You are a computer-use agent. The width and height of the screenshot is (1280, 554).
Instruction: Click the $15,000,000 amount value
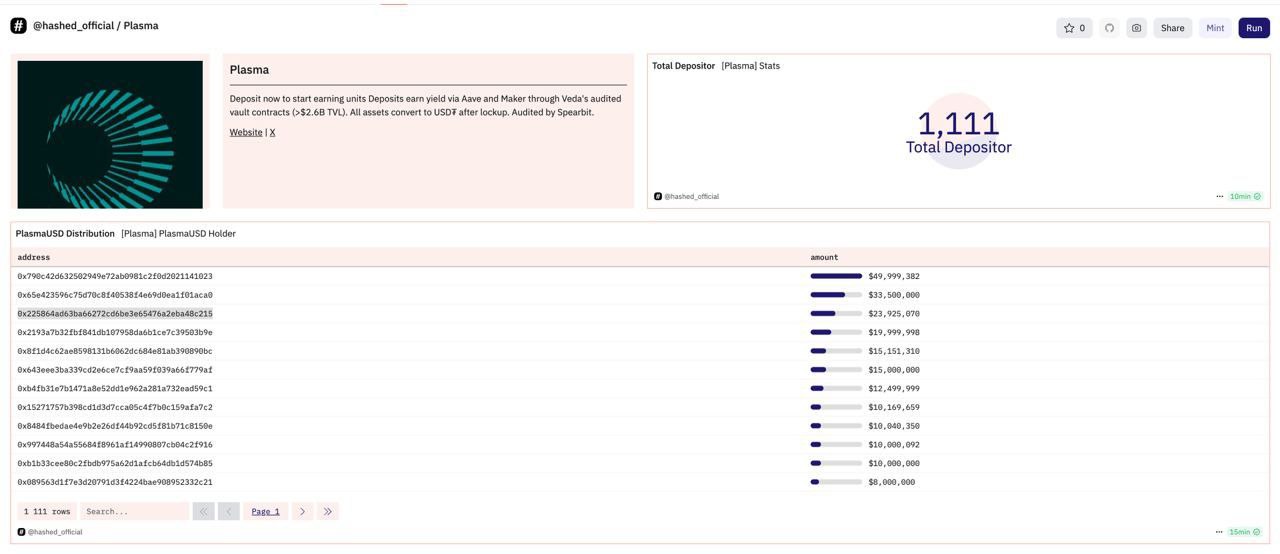(893, 370)
